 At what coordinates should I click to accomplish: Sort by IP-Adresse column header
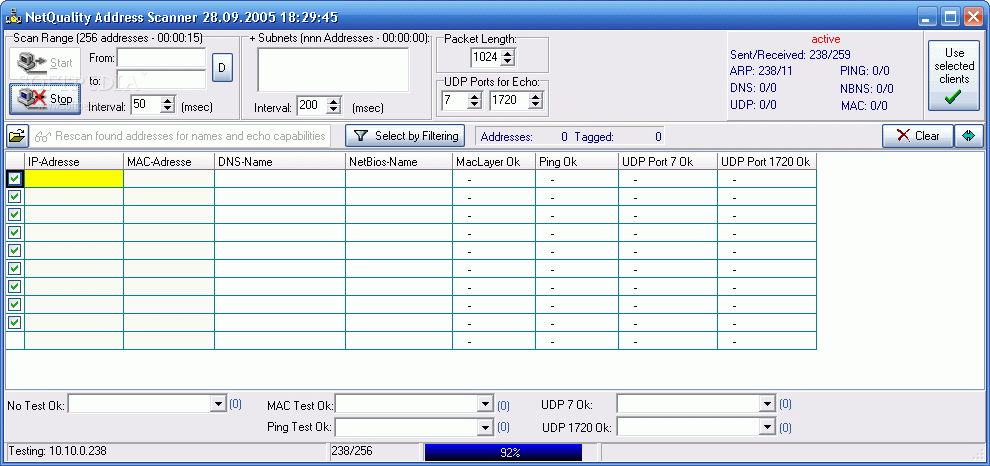(x=74, y=162)
